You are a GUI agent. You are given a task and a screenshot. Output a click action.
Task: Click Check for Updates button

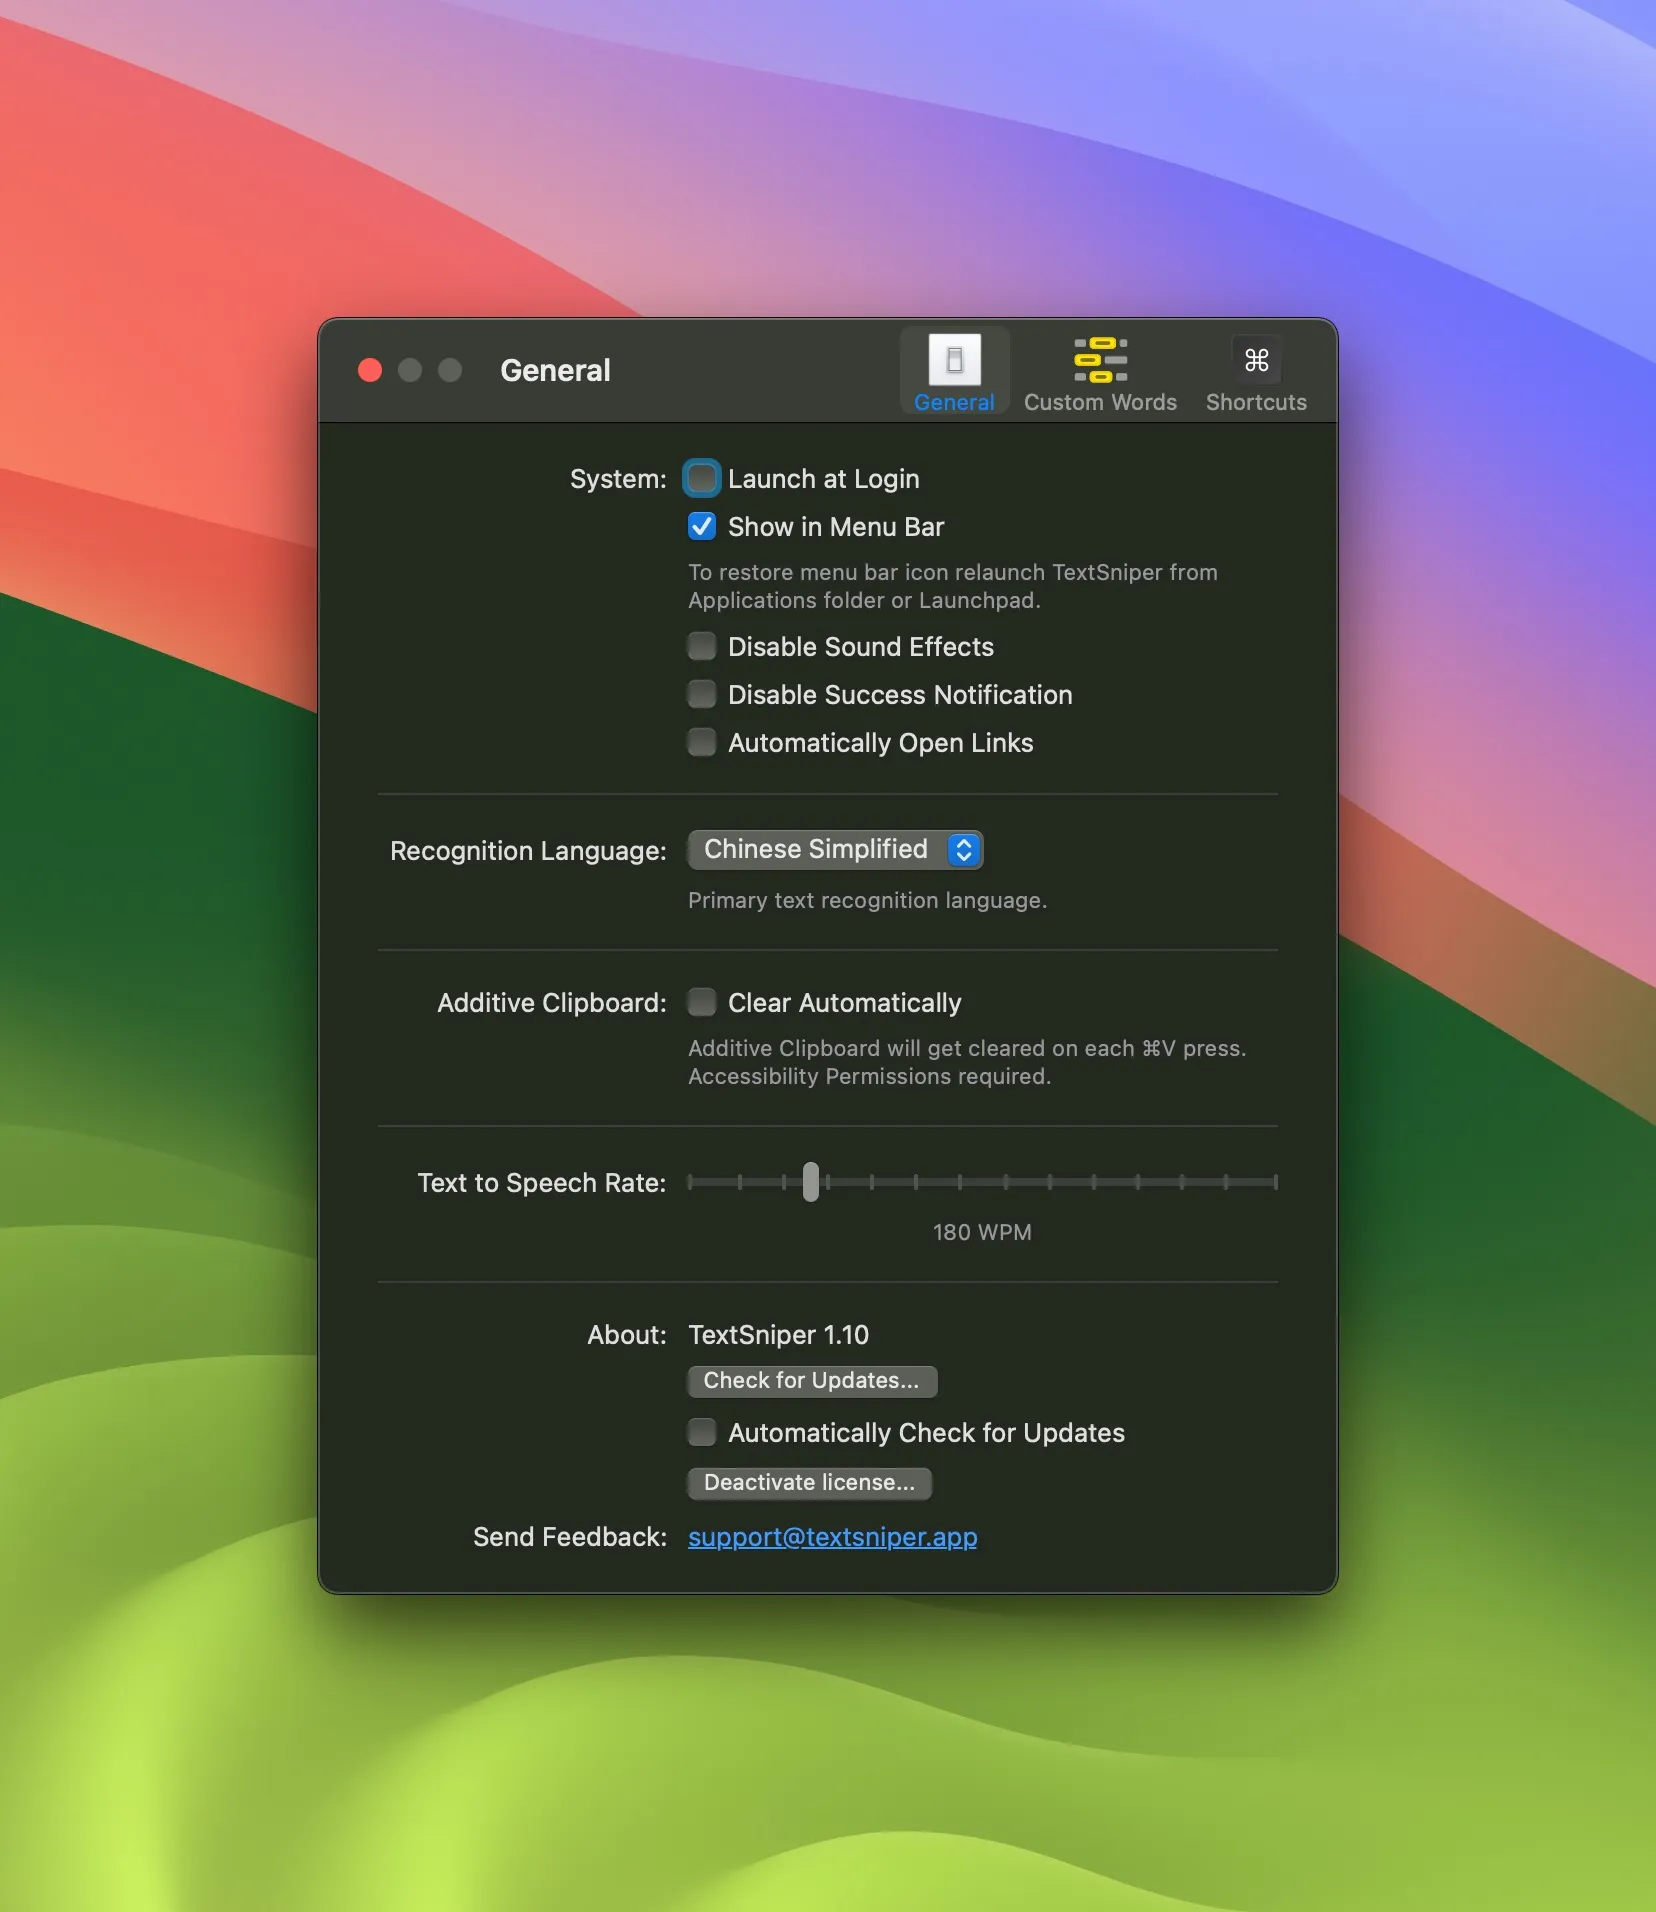click(812, 1381)
